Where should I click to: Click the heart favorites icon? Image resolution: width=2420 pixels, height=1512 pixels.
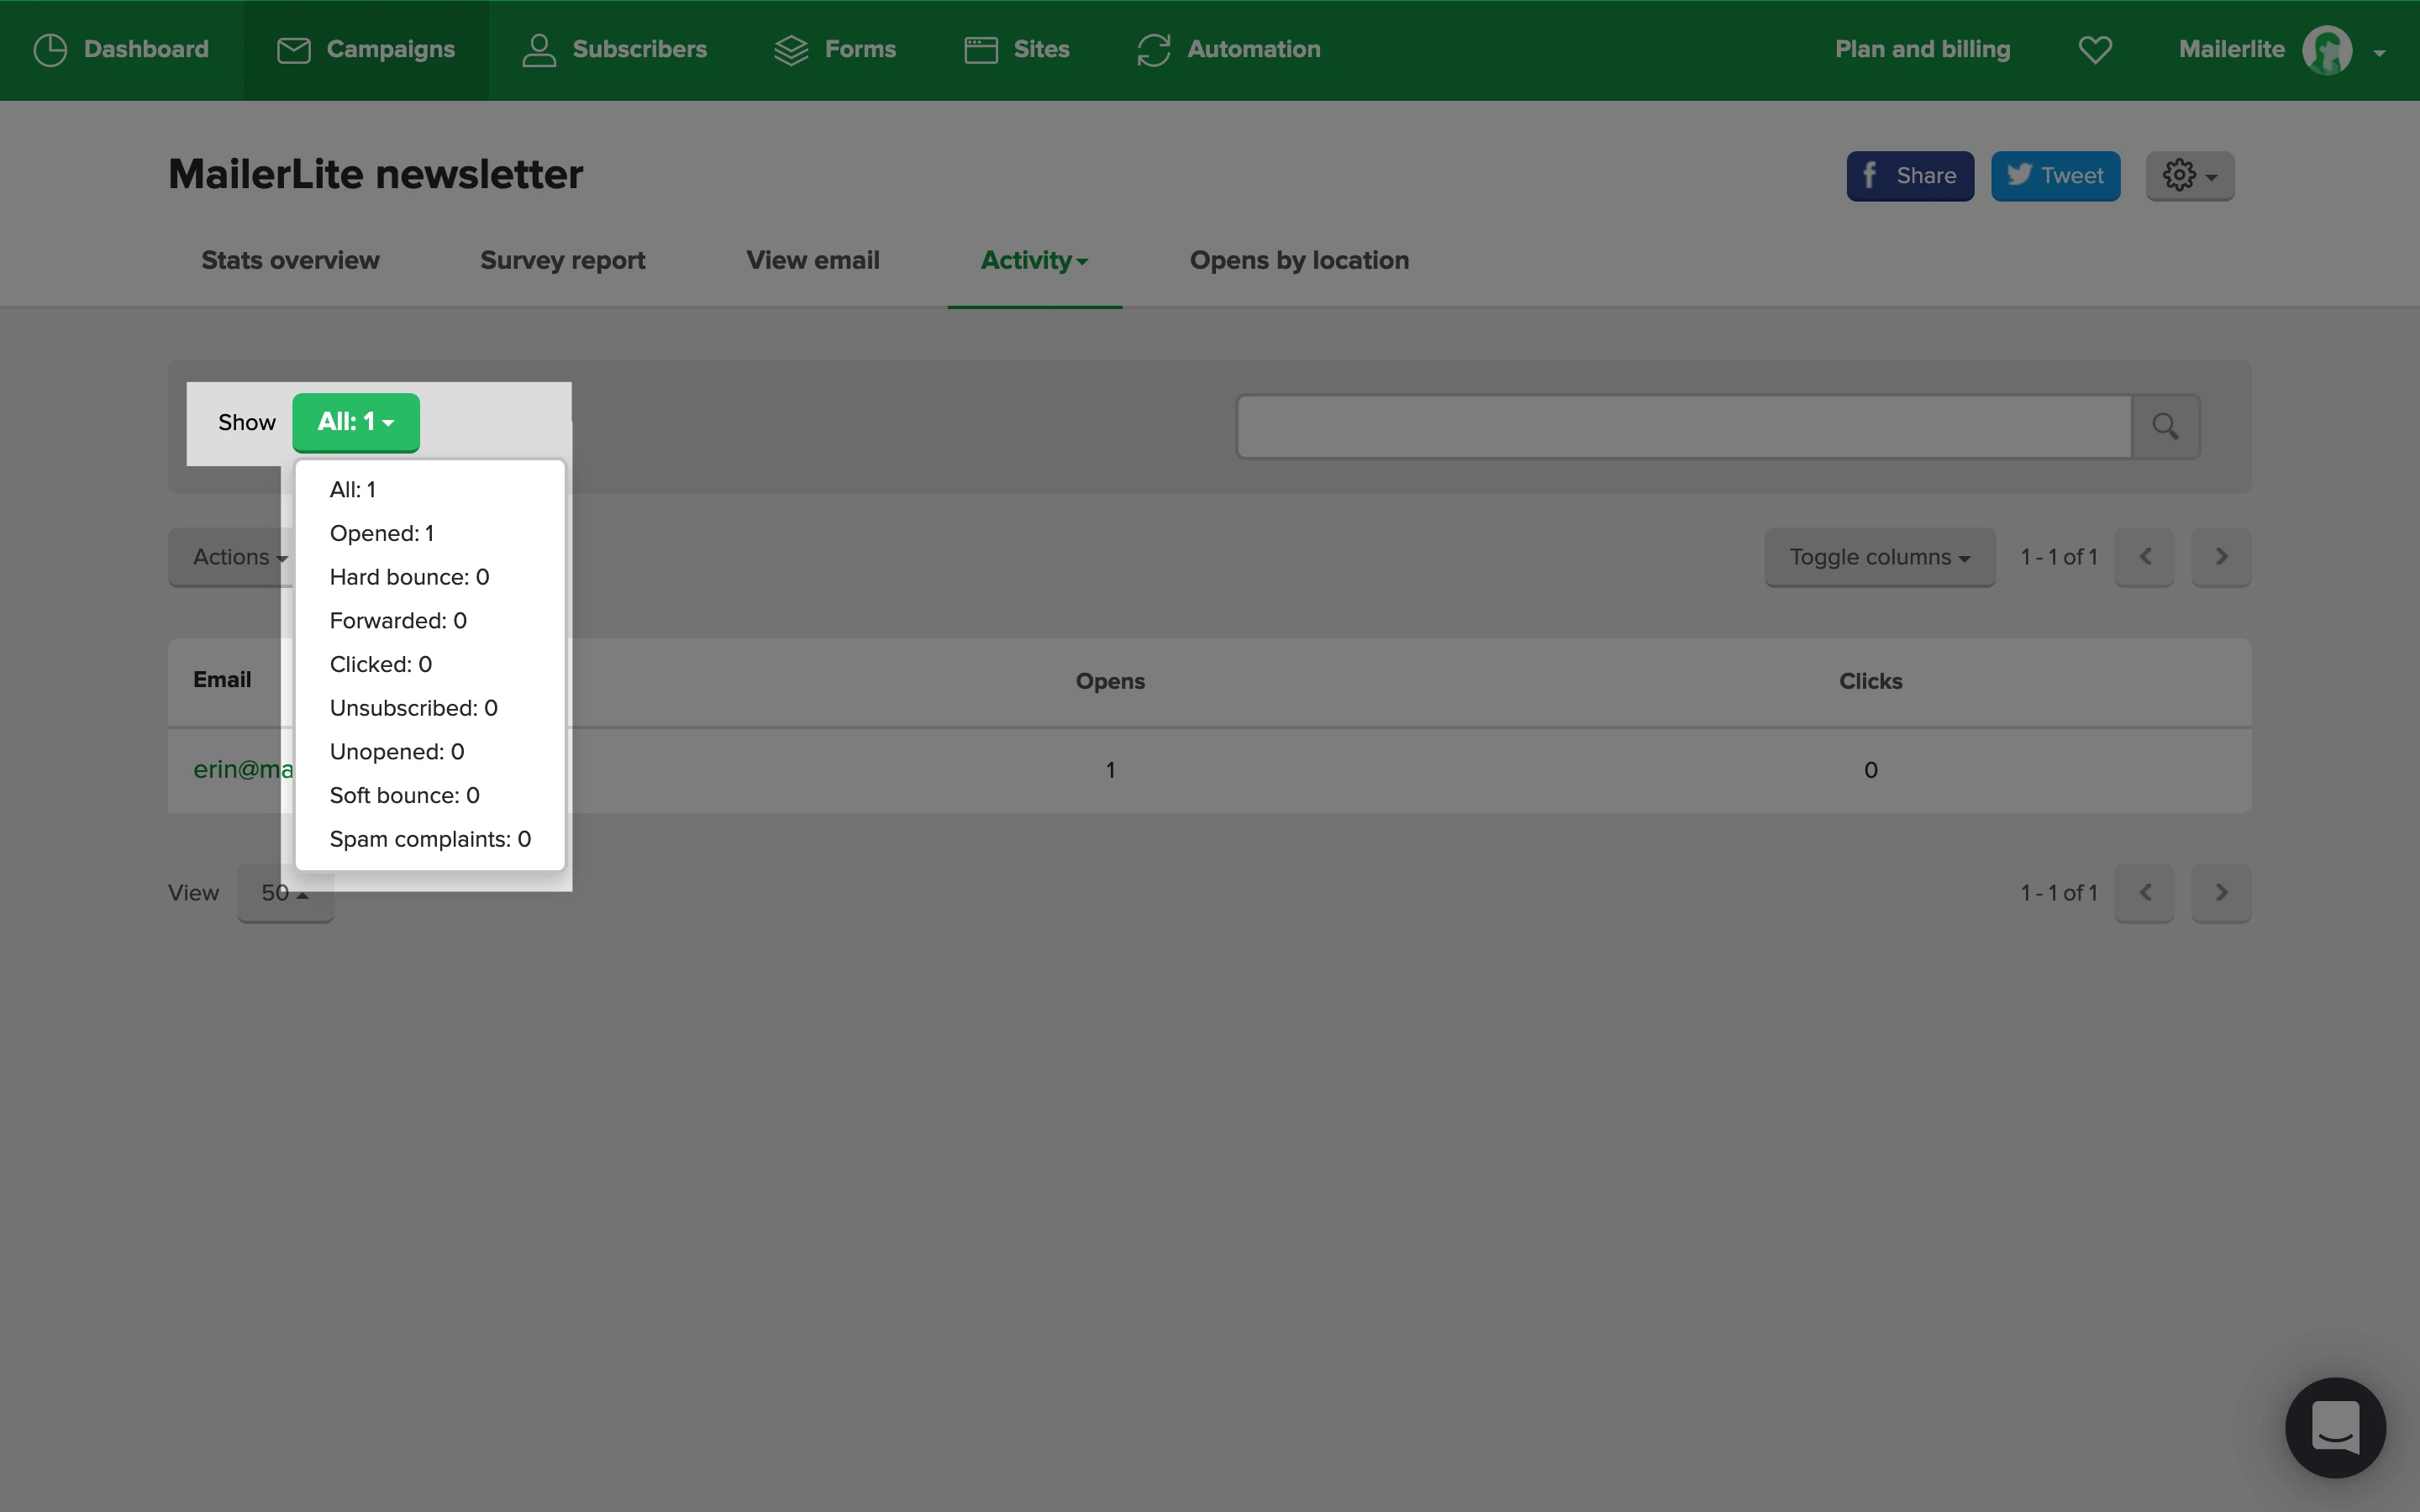click(x=2094, y=49)
